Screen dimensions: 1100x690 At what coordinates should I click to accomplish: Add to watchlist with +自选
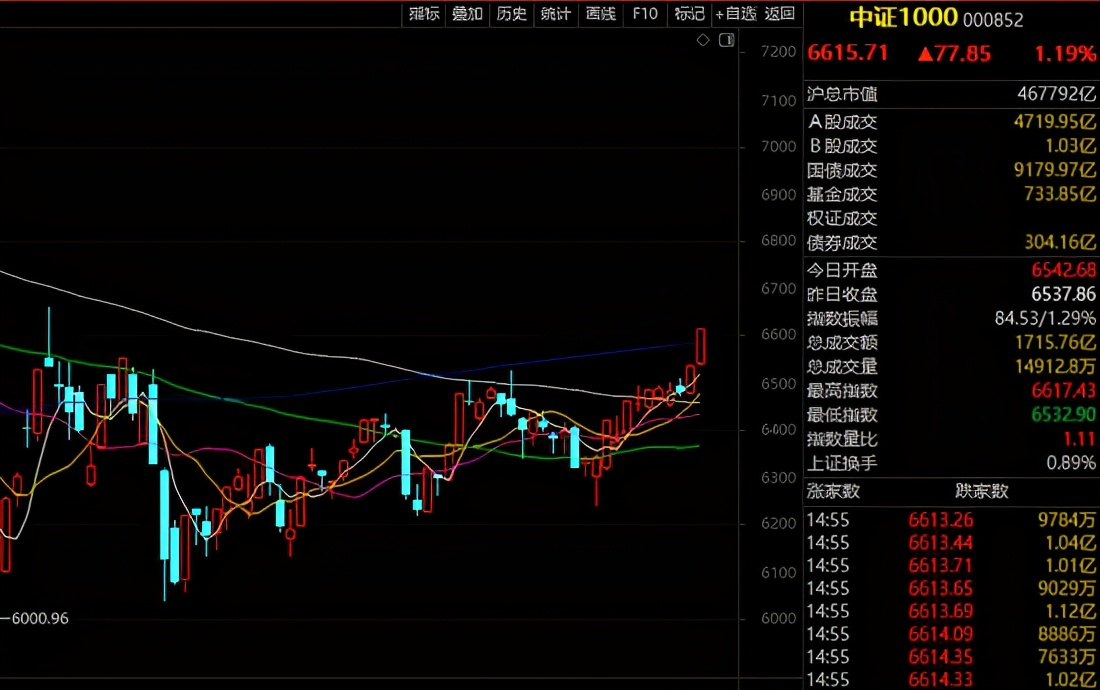[x=735, y=13]
